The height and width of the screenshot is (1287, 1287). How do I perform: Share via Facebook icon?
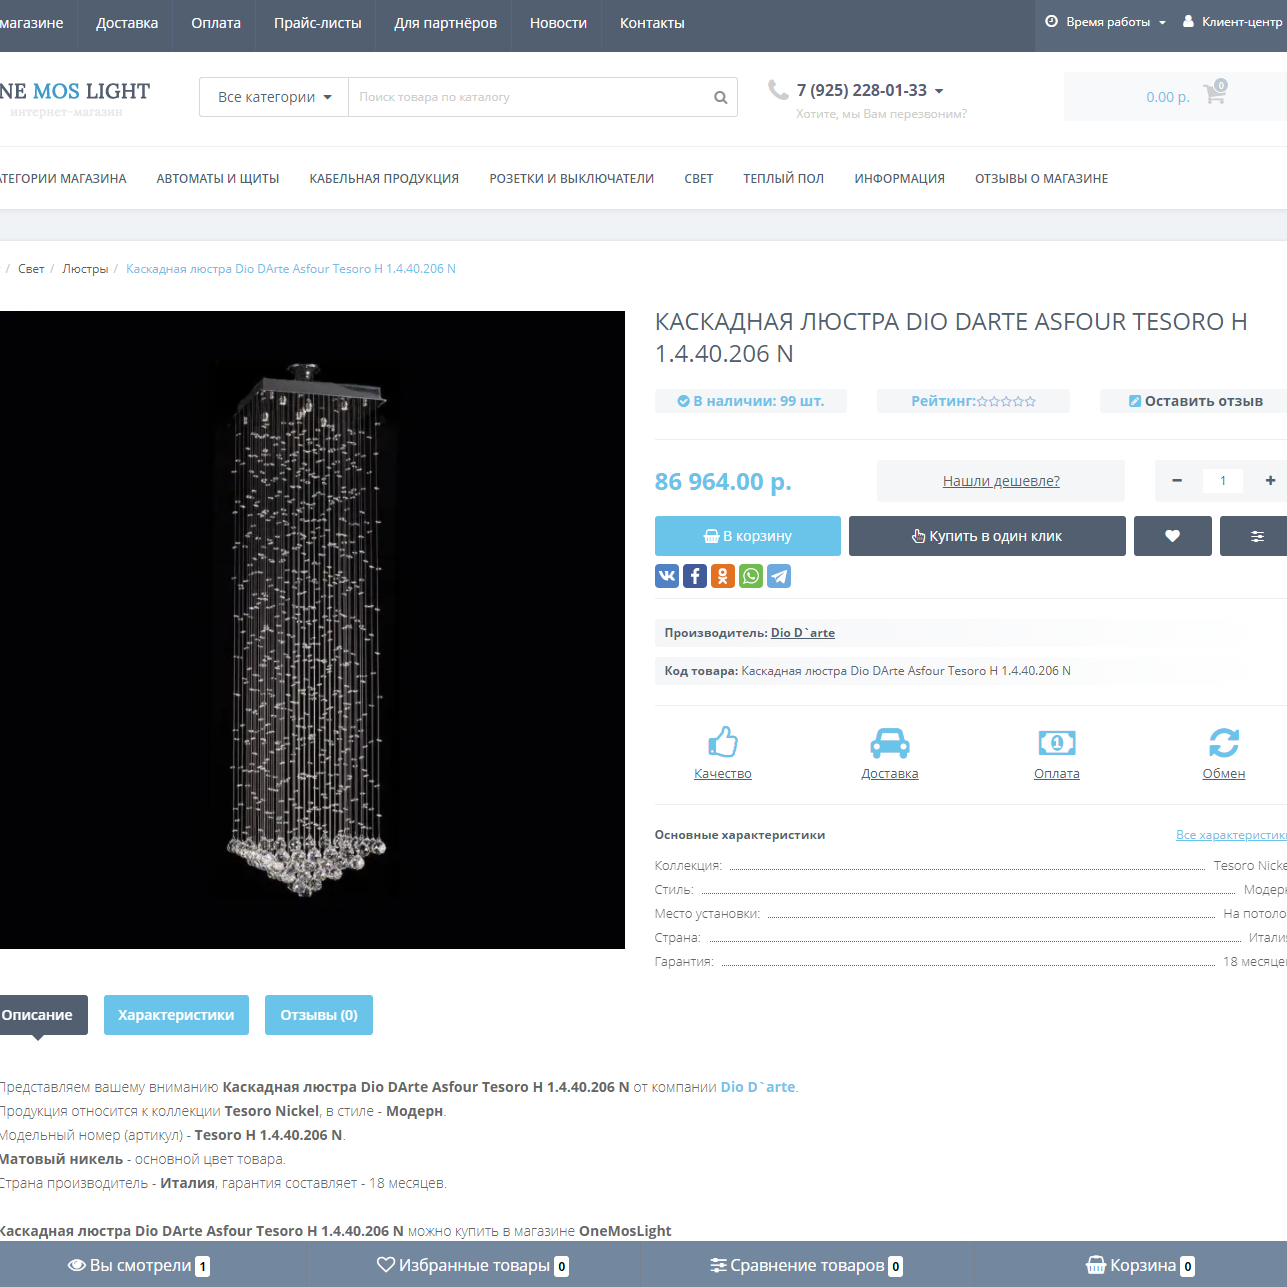pyautogui.click(x=695, y=576)
